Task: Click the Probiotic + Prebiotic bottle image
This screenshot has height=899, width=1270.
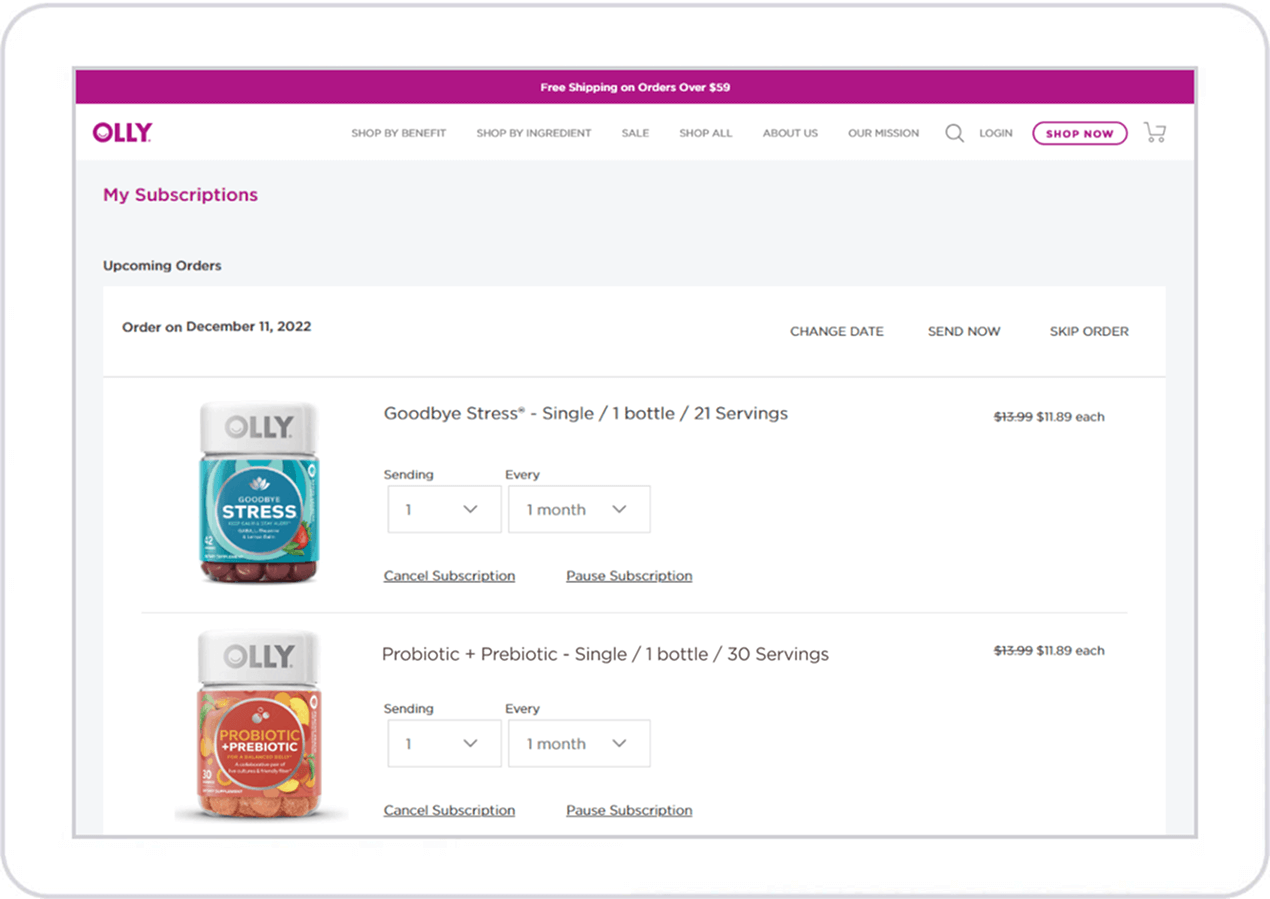Action: [x=260, y=725]
